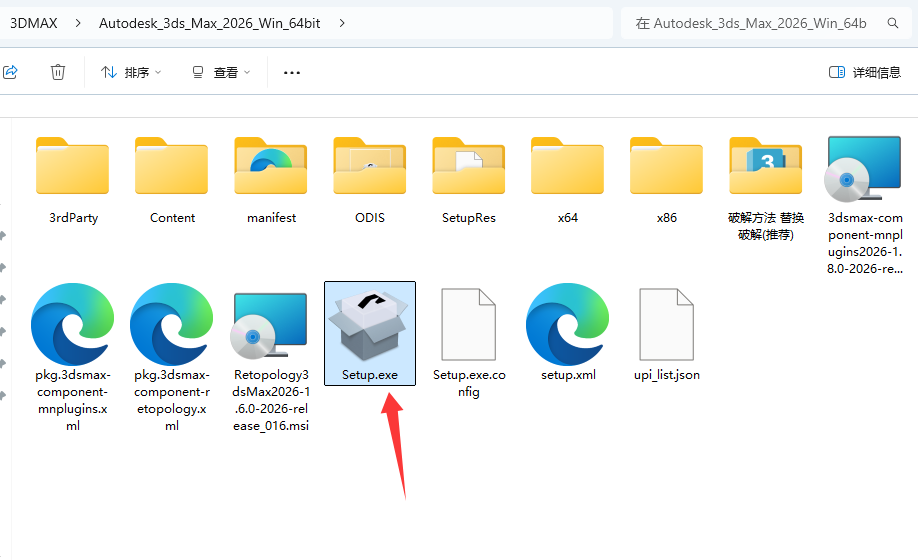Go to 3DMAX breadcrumb folder

click(x=34, y=23)
